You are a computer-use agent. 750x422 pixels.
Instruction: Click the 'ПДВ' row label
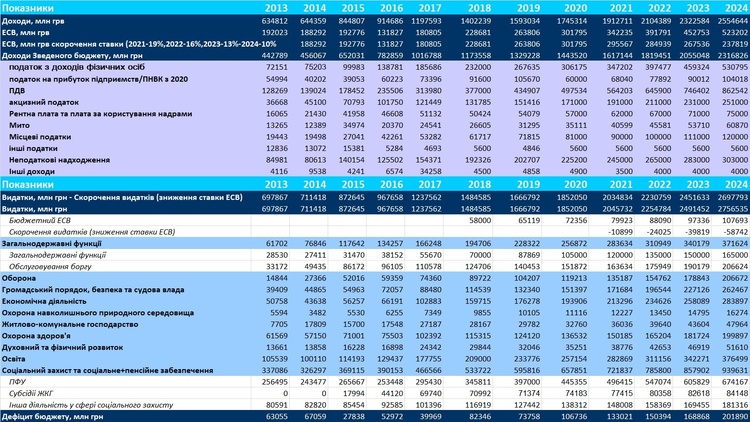[x=17, y=90]
